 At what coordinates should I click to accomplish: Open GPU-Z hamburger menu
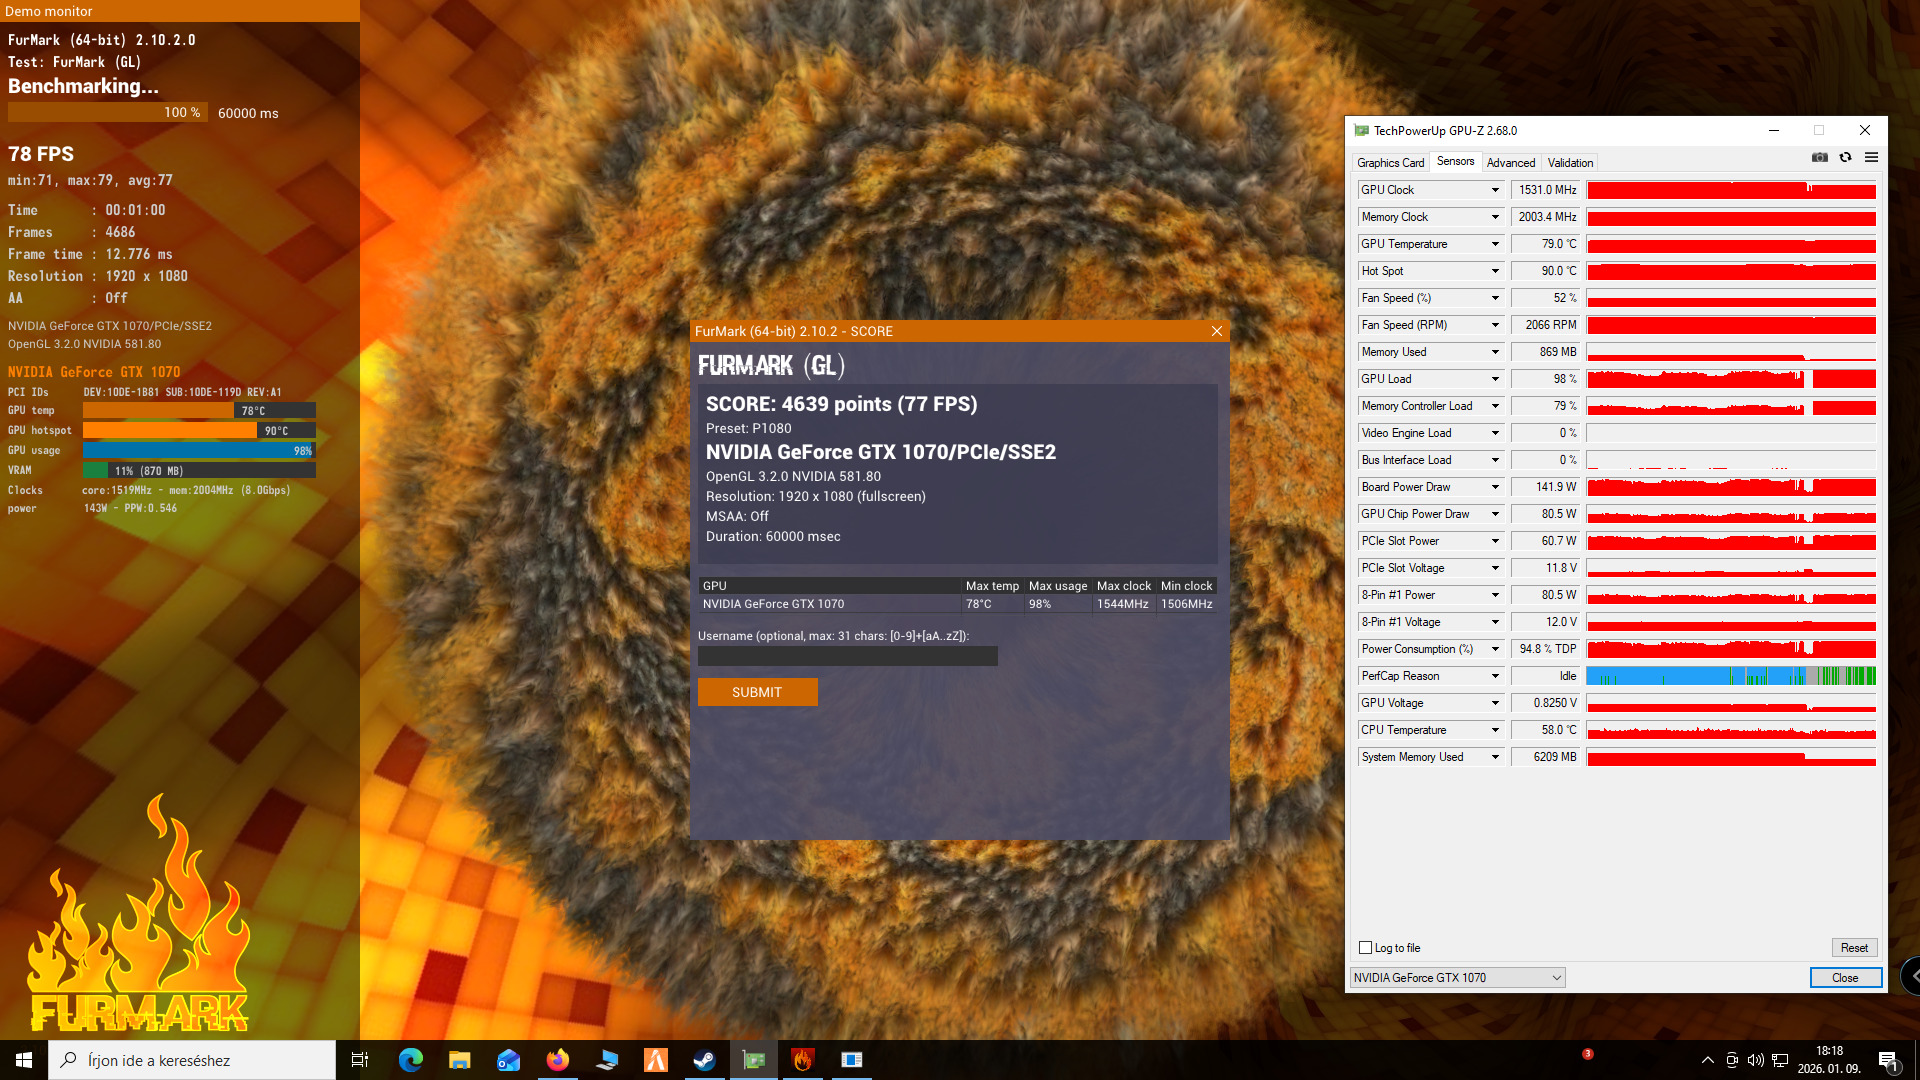[x=1871, y=158]
